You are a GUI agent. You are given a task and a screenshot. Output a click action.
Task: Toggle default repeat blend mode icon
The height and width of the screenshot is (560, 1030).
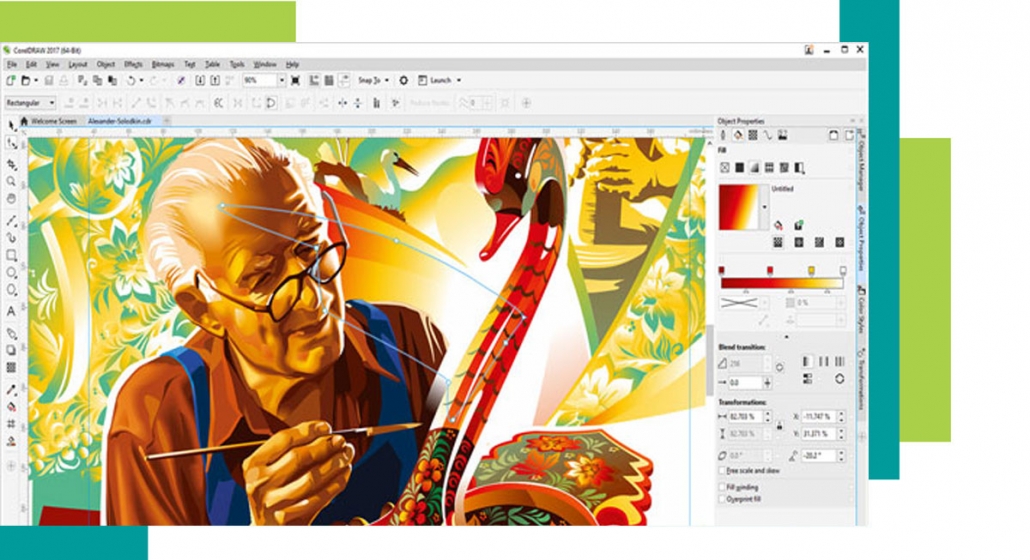807,362
